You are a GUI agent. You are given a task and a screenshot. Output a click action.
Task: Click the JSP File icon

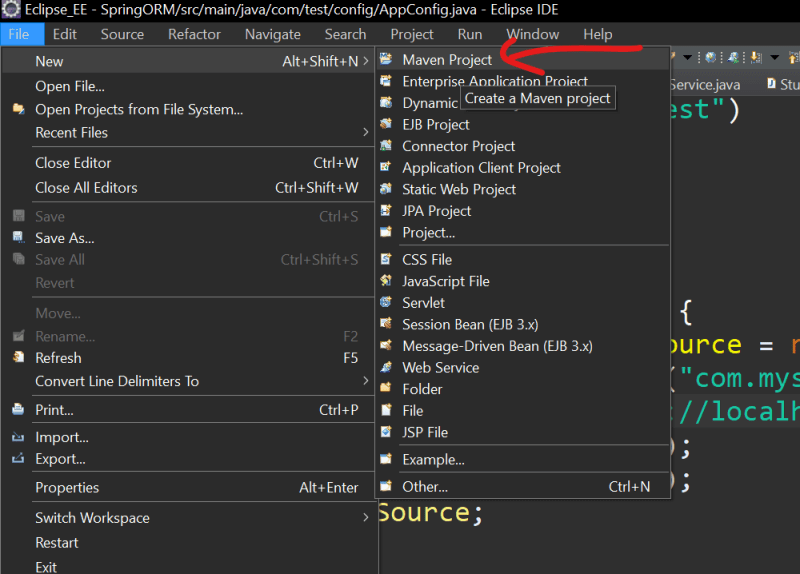click(386, 432)
